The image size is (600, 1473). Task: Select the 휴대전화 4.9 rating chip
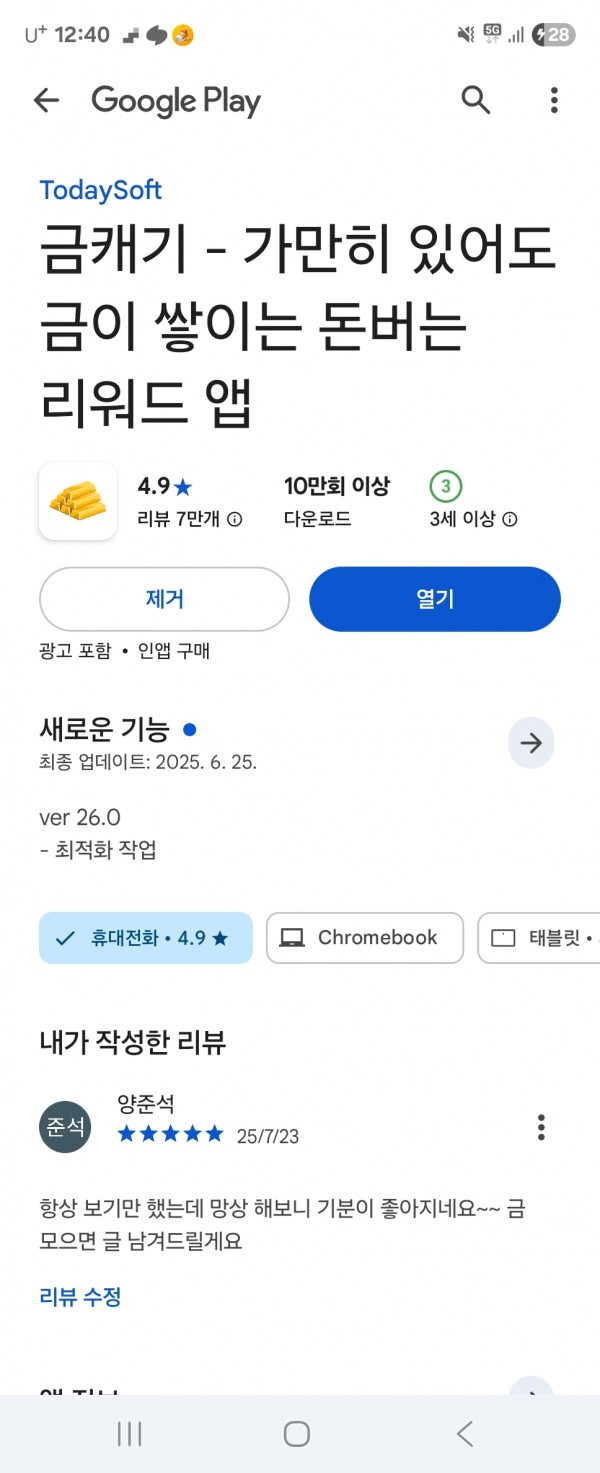(x=146, y=938)
